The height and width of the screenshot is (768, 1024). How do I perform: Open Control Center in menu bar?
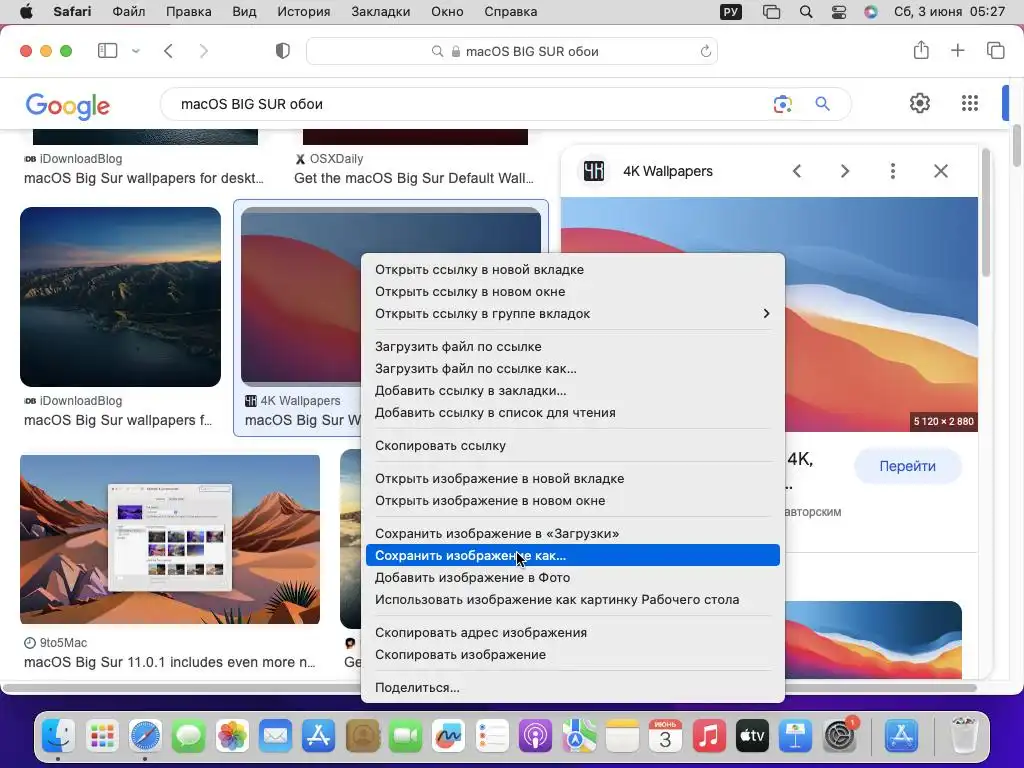pos(839,12)
